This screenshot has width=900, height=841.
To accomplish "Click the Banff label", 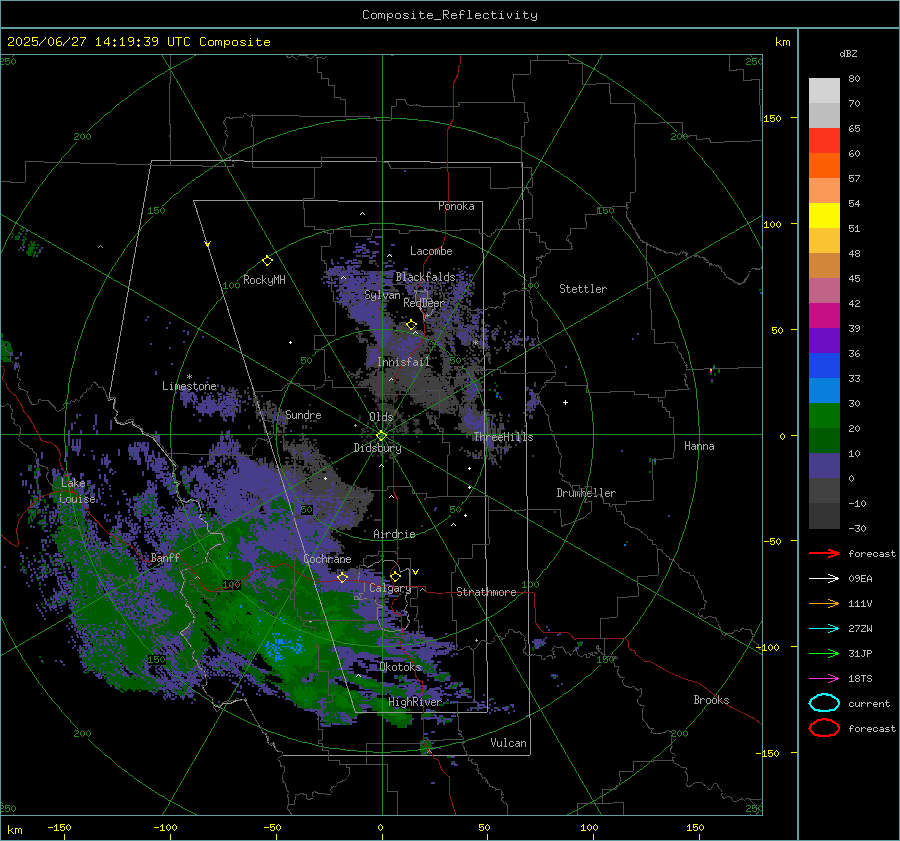I will click(165, 557).
